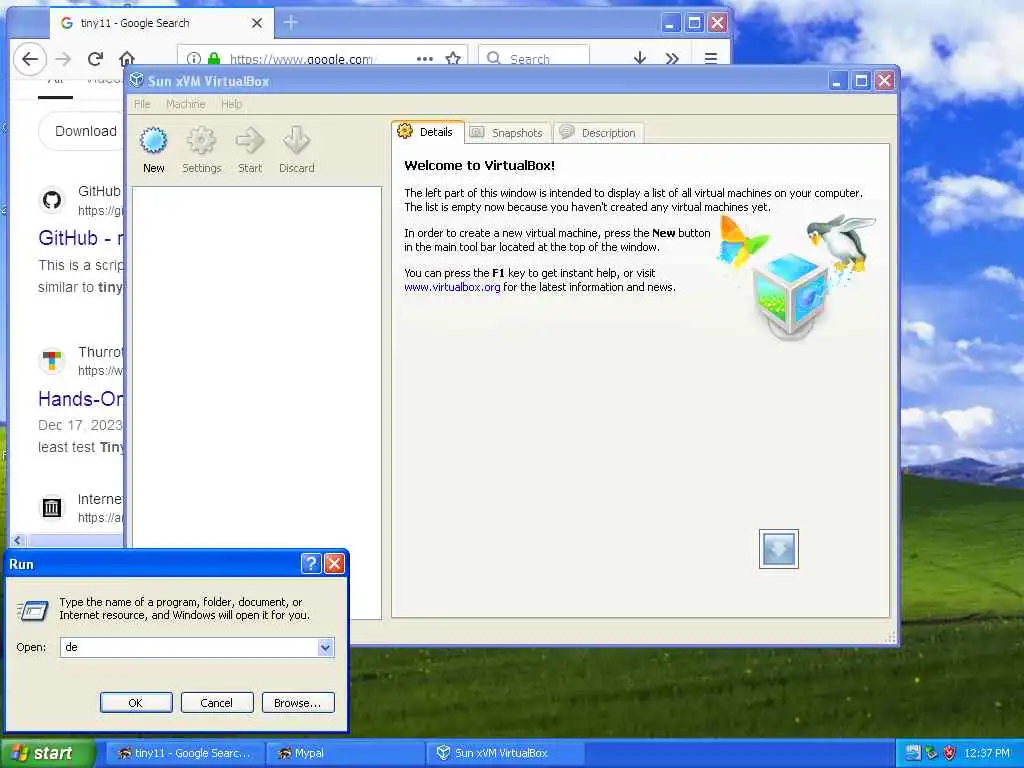
Task: Switch to tiny11 Google Search taskbar item
Action: coord(185,753)
